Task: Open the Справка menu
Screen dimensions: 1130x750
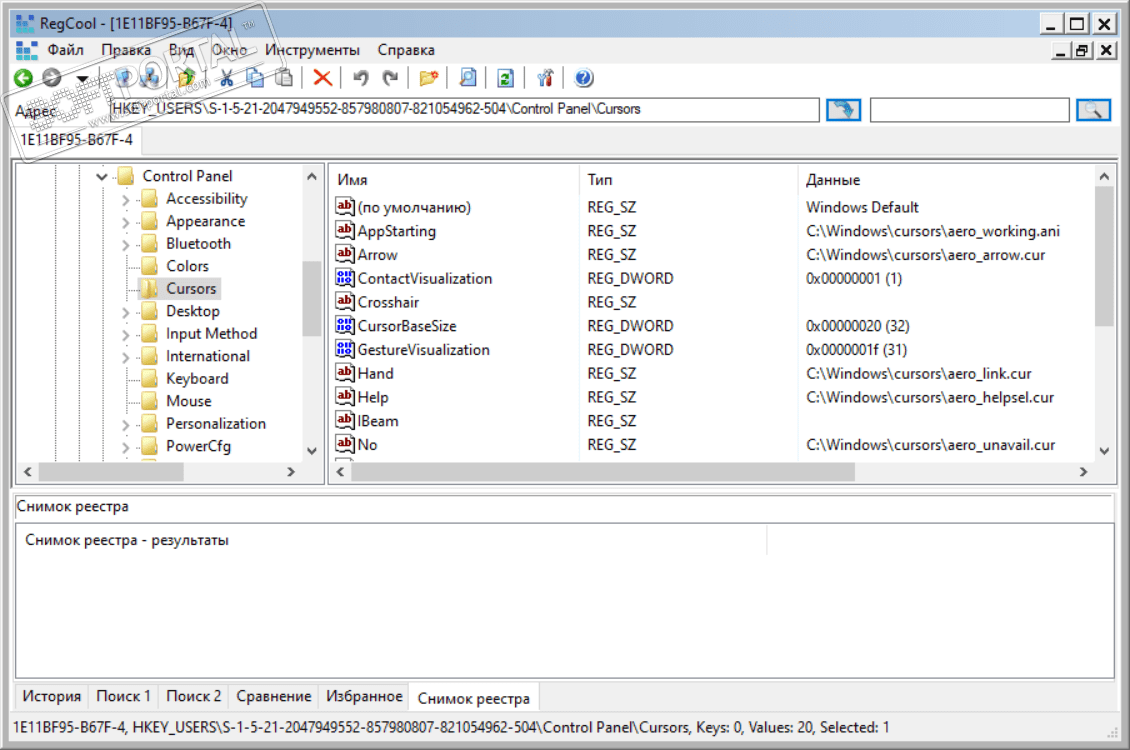Action: tap(406, 50)
